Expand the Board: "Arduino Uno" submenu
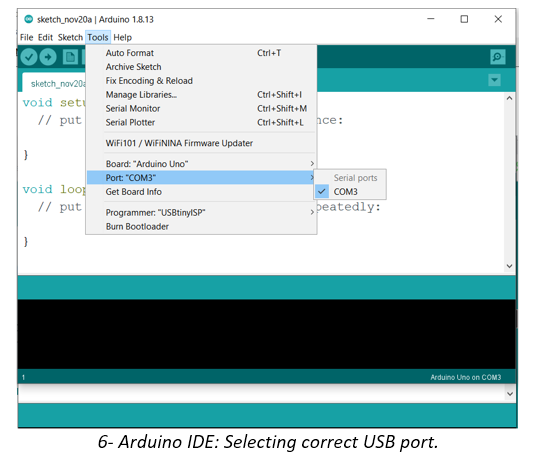 [201, 164]
